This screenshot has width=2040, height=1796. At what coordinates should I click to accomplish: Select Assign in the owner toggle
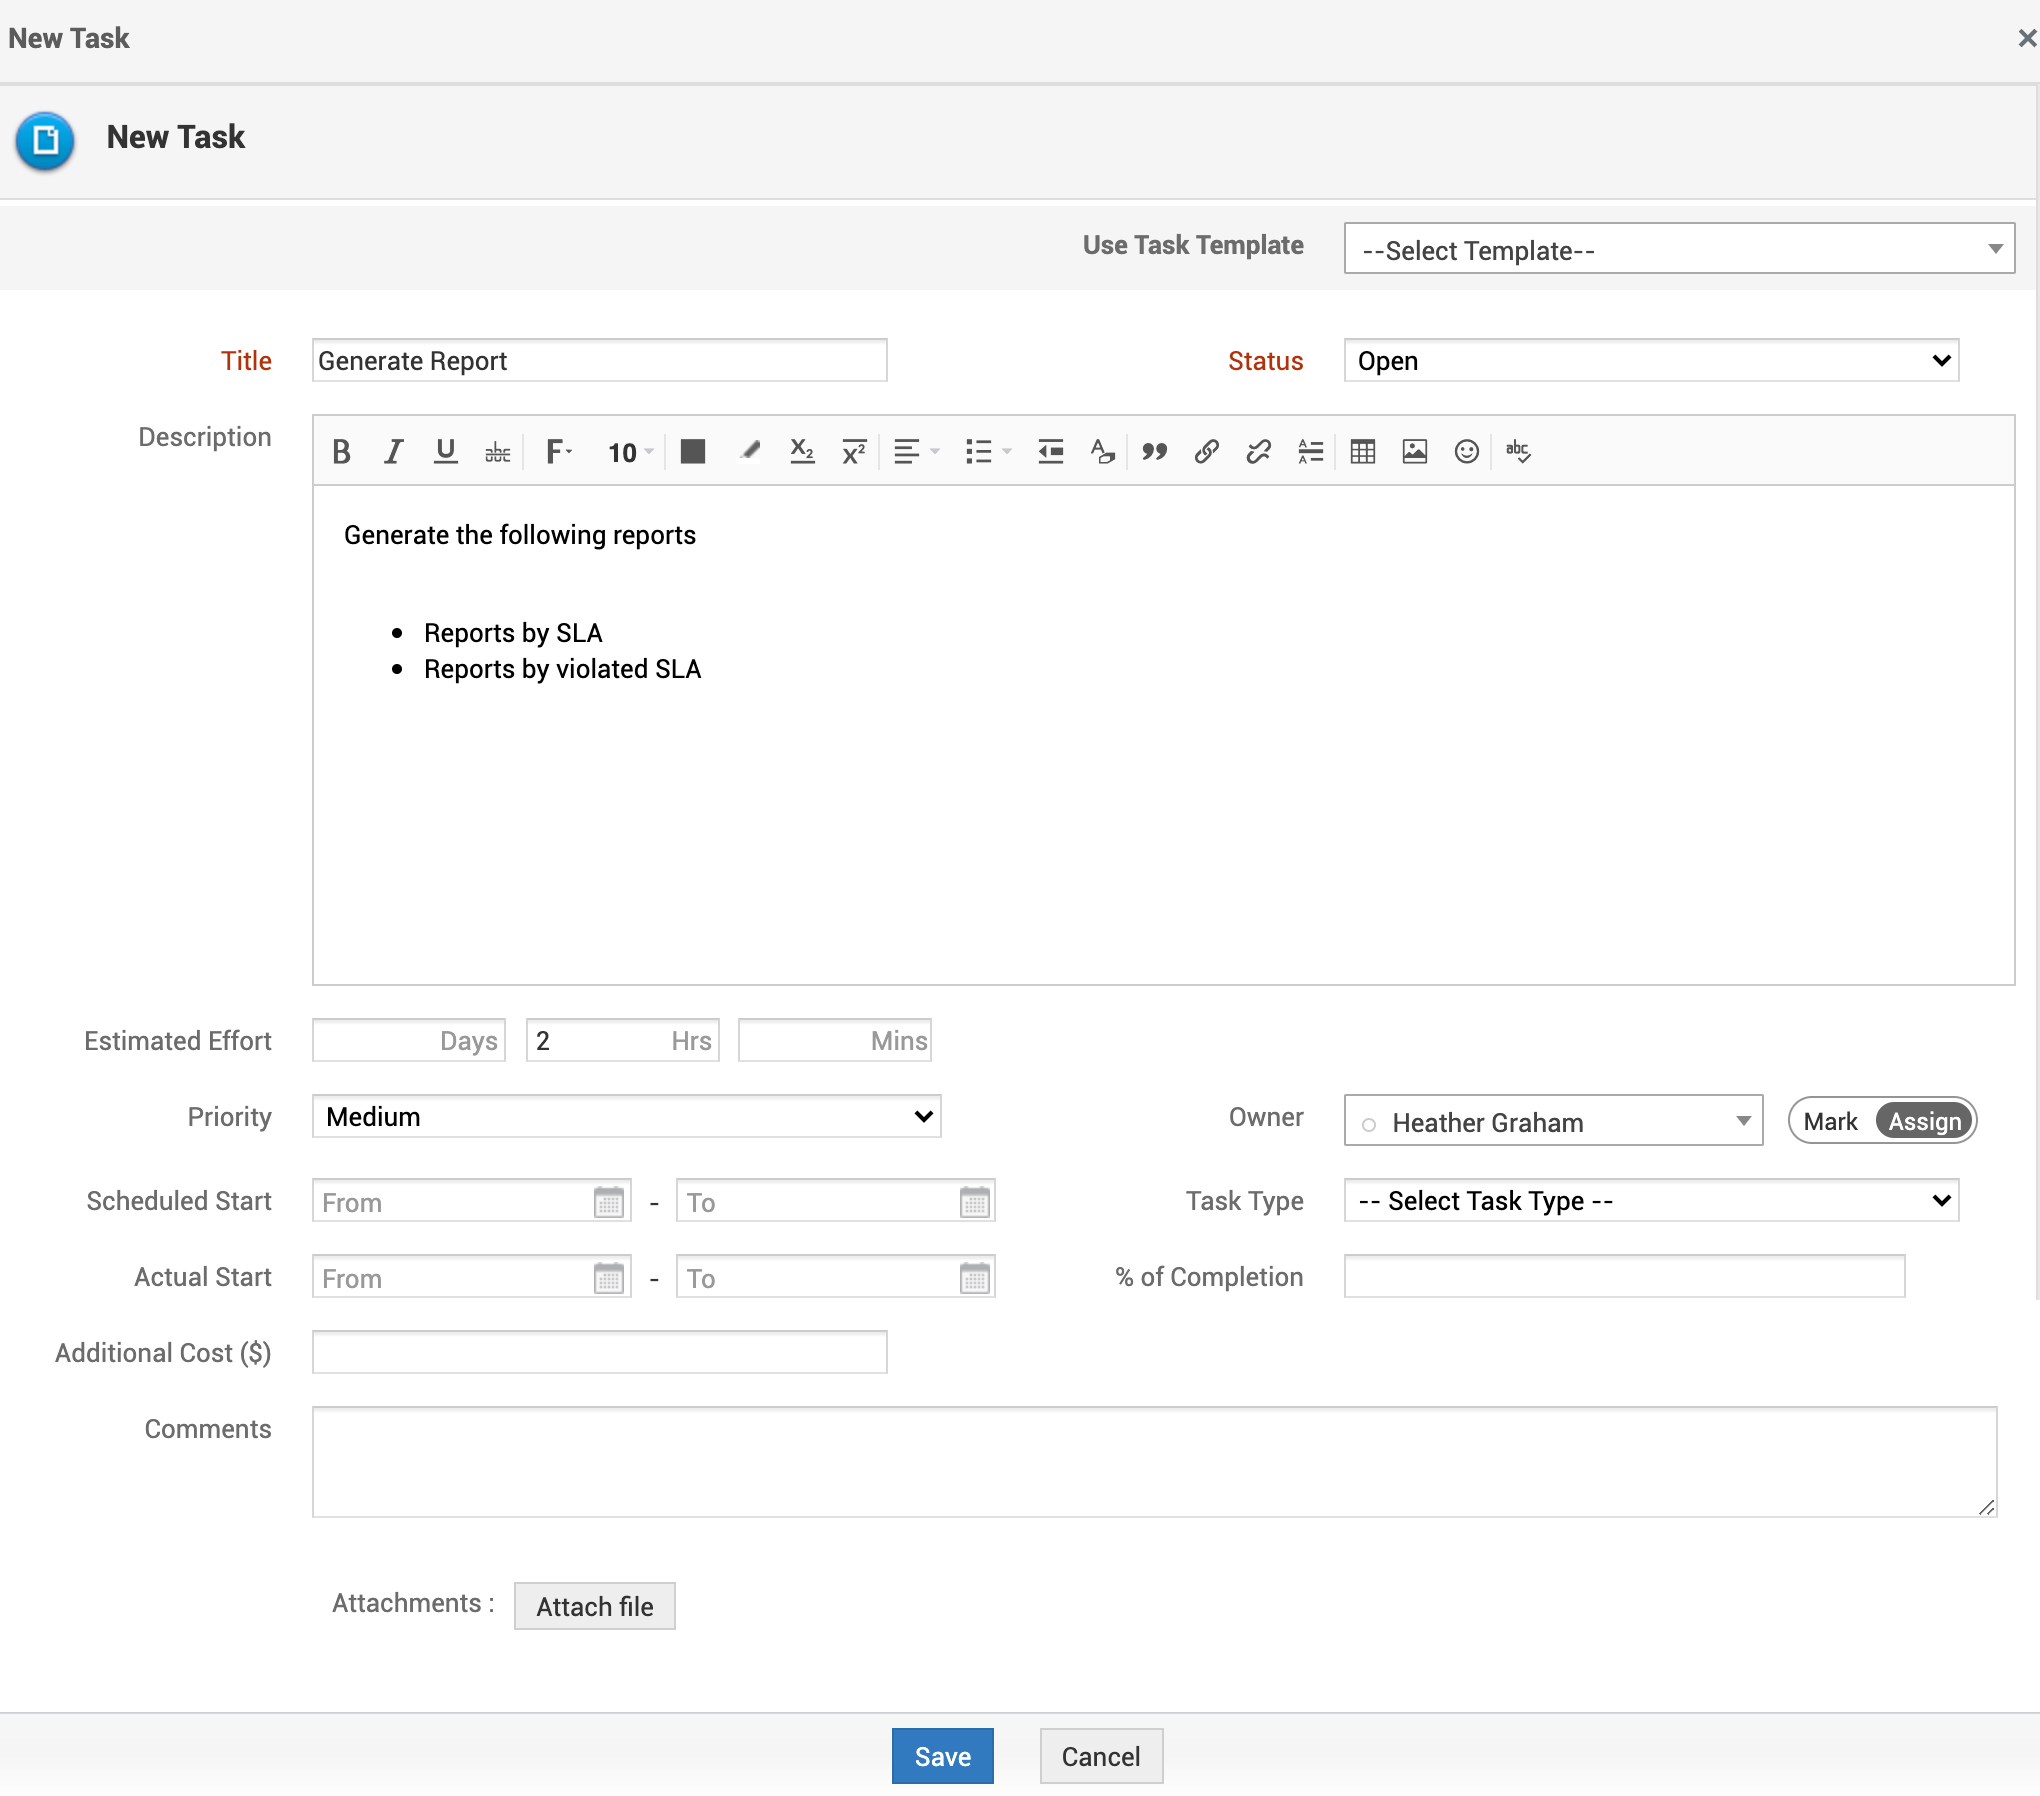point(1924,1121)
